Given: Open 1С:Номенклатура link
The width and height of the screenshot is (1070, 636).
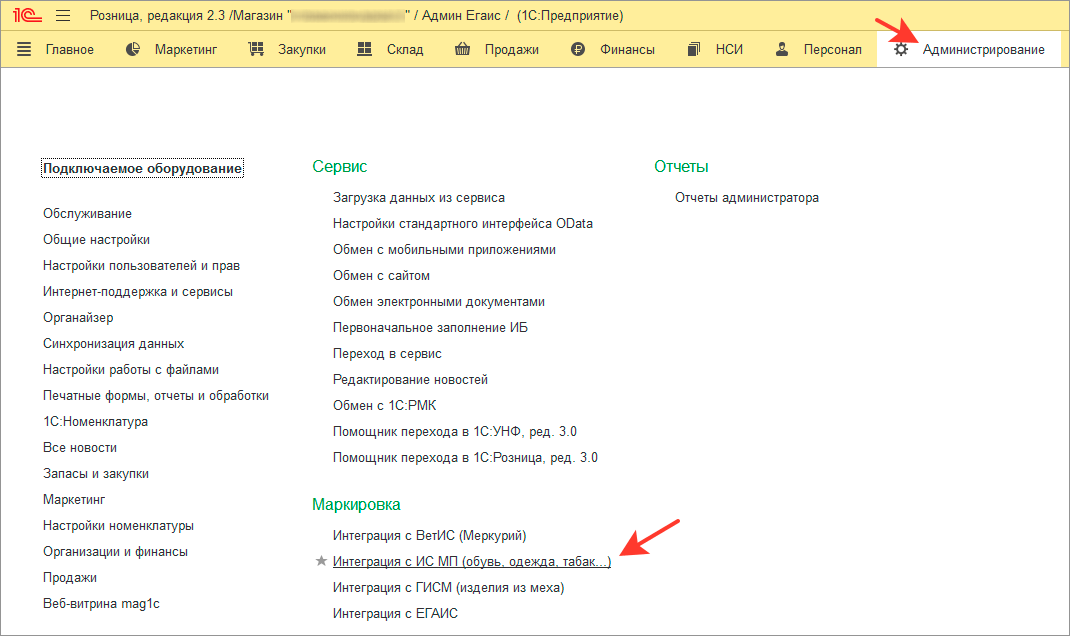Looking at the screenshot, I should [x=96, y=421].
